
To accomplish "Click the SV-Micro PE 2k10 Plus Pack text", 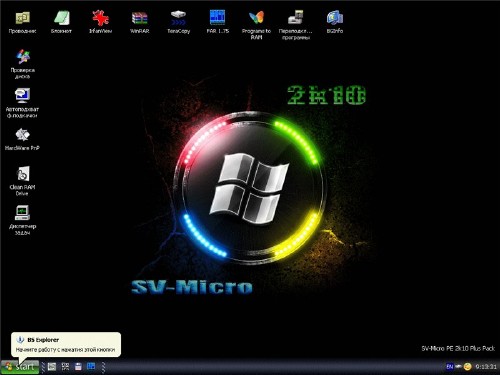I will coord(458,348).
